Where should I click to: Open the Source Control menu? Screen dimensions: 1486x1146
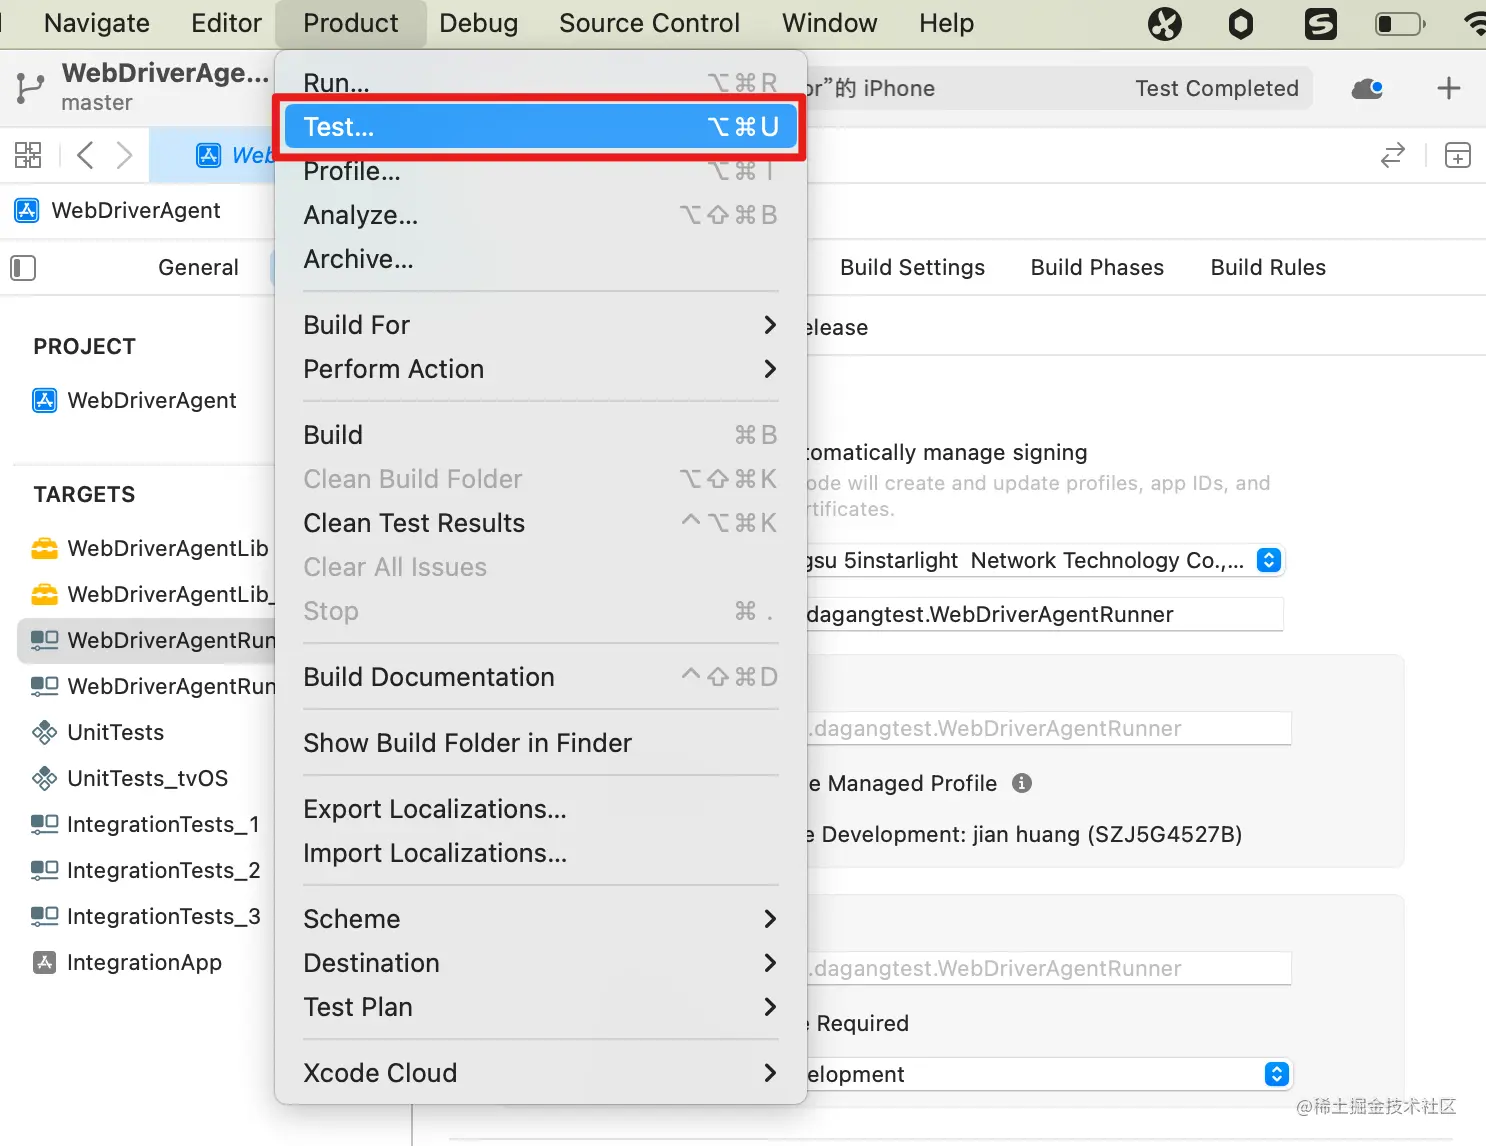coord(649,23)
